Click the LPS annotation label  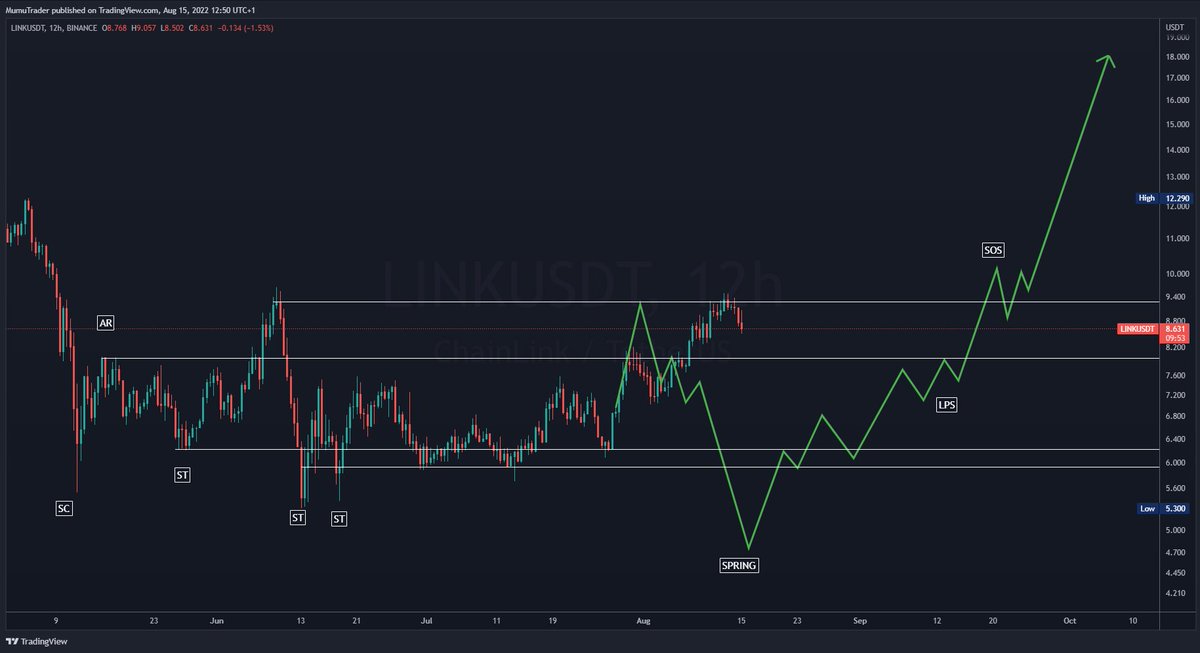coord(946,405)
